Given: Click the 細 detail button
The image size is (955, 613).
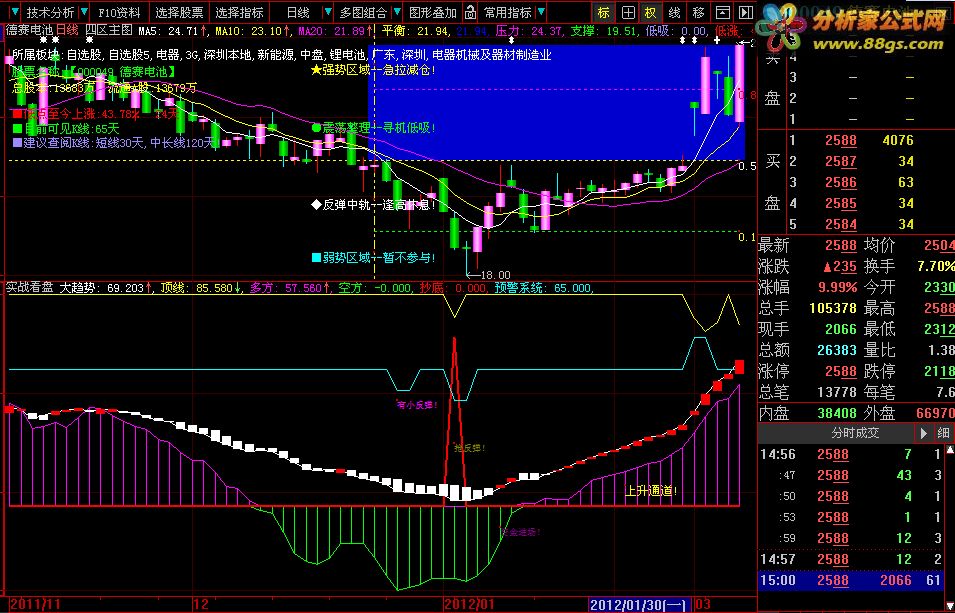Looking at the screenshot, I should coord(943,433).
